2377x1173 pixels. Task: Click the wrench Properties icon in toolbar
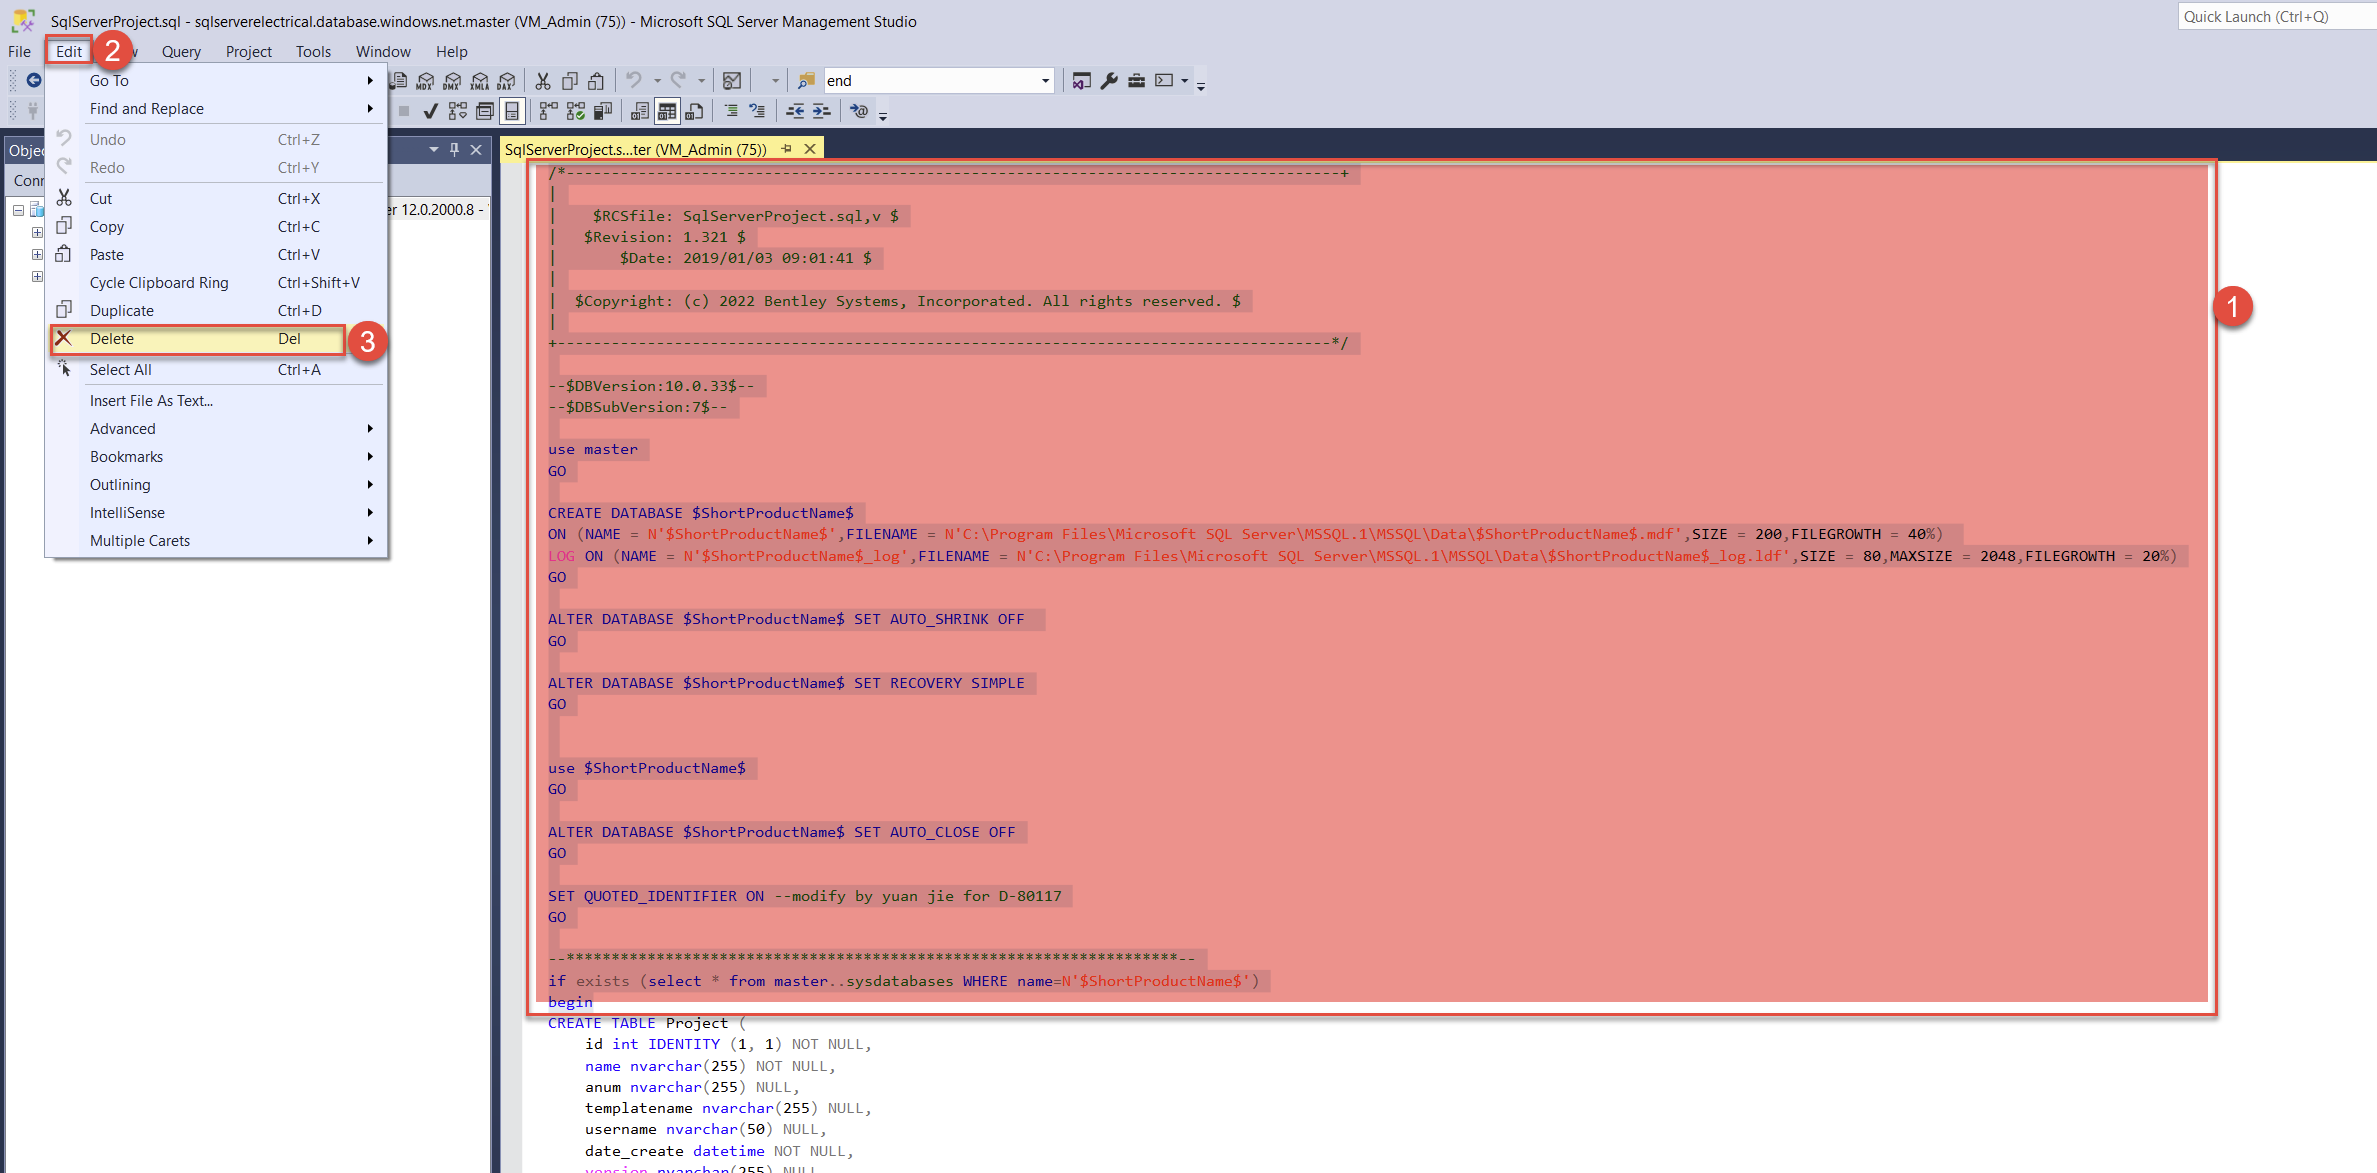click(1109, 81)
